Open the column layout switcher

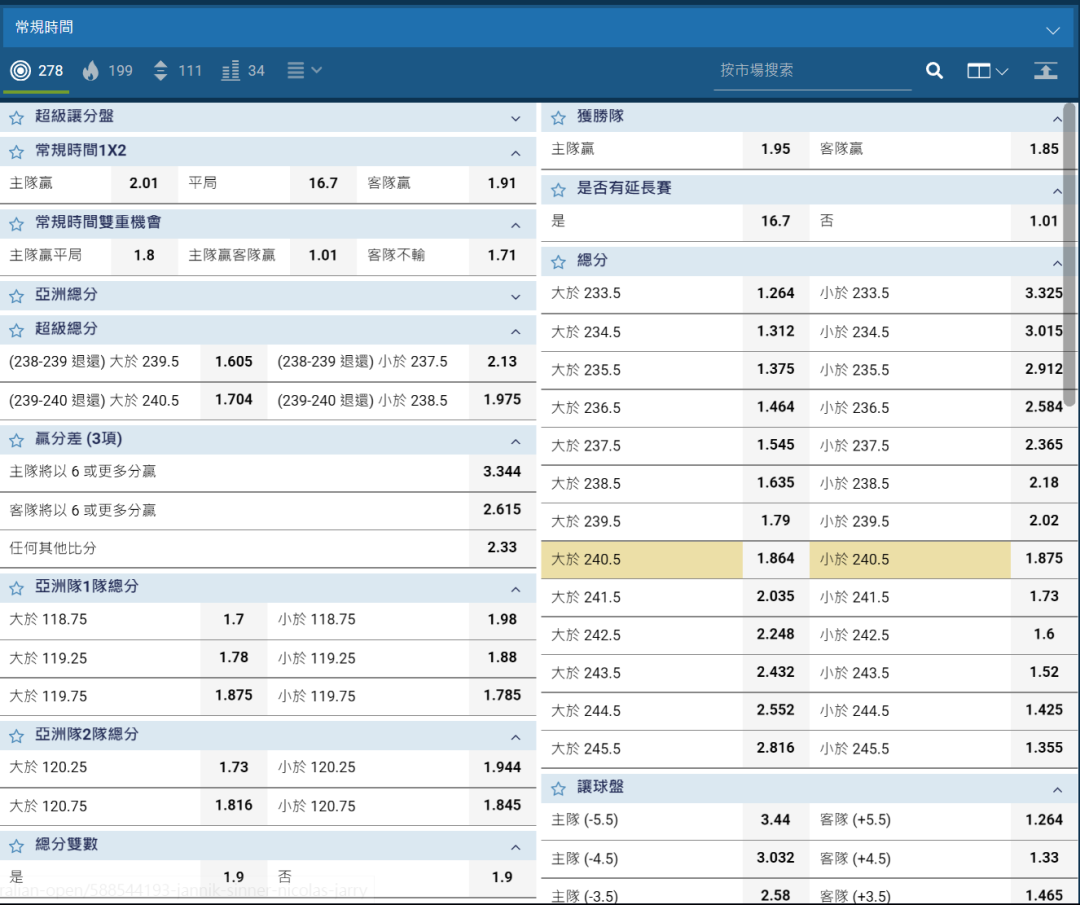[986, 71]
